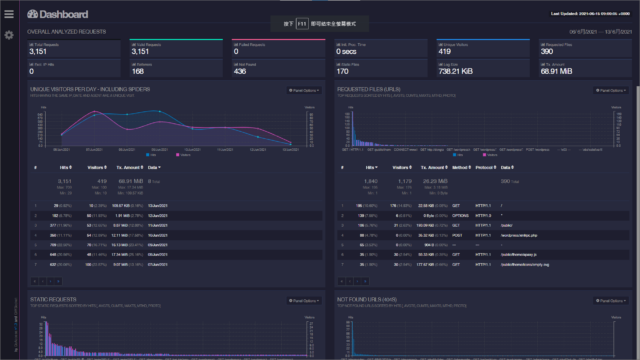This screenshot has width=640, height=360.
Task: Sort Requested Files table by Protocol
Action: click(x=486, y=167)
